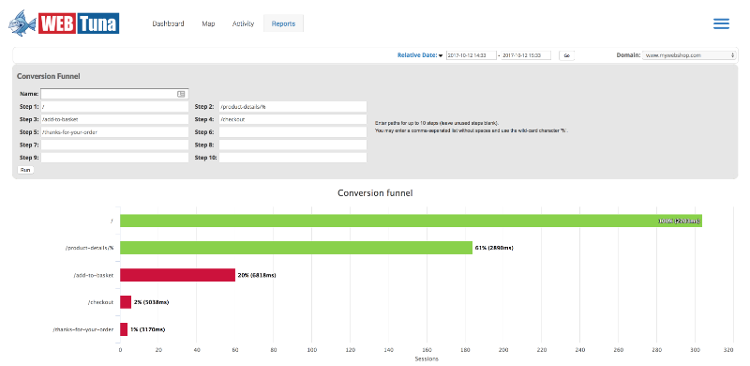Click the "Conversion Funnel" panel heading
The width and height of the screenshot is (750, 366).
coord(48,76)
